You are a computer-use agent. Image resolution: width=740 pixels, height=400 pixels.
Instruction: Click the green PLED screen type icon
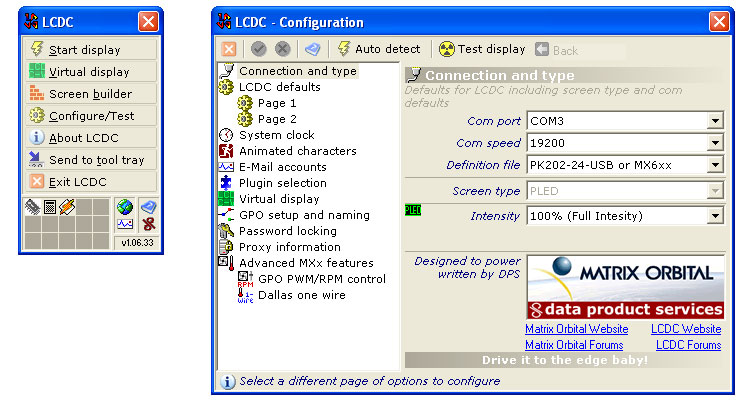point(413,210)
